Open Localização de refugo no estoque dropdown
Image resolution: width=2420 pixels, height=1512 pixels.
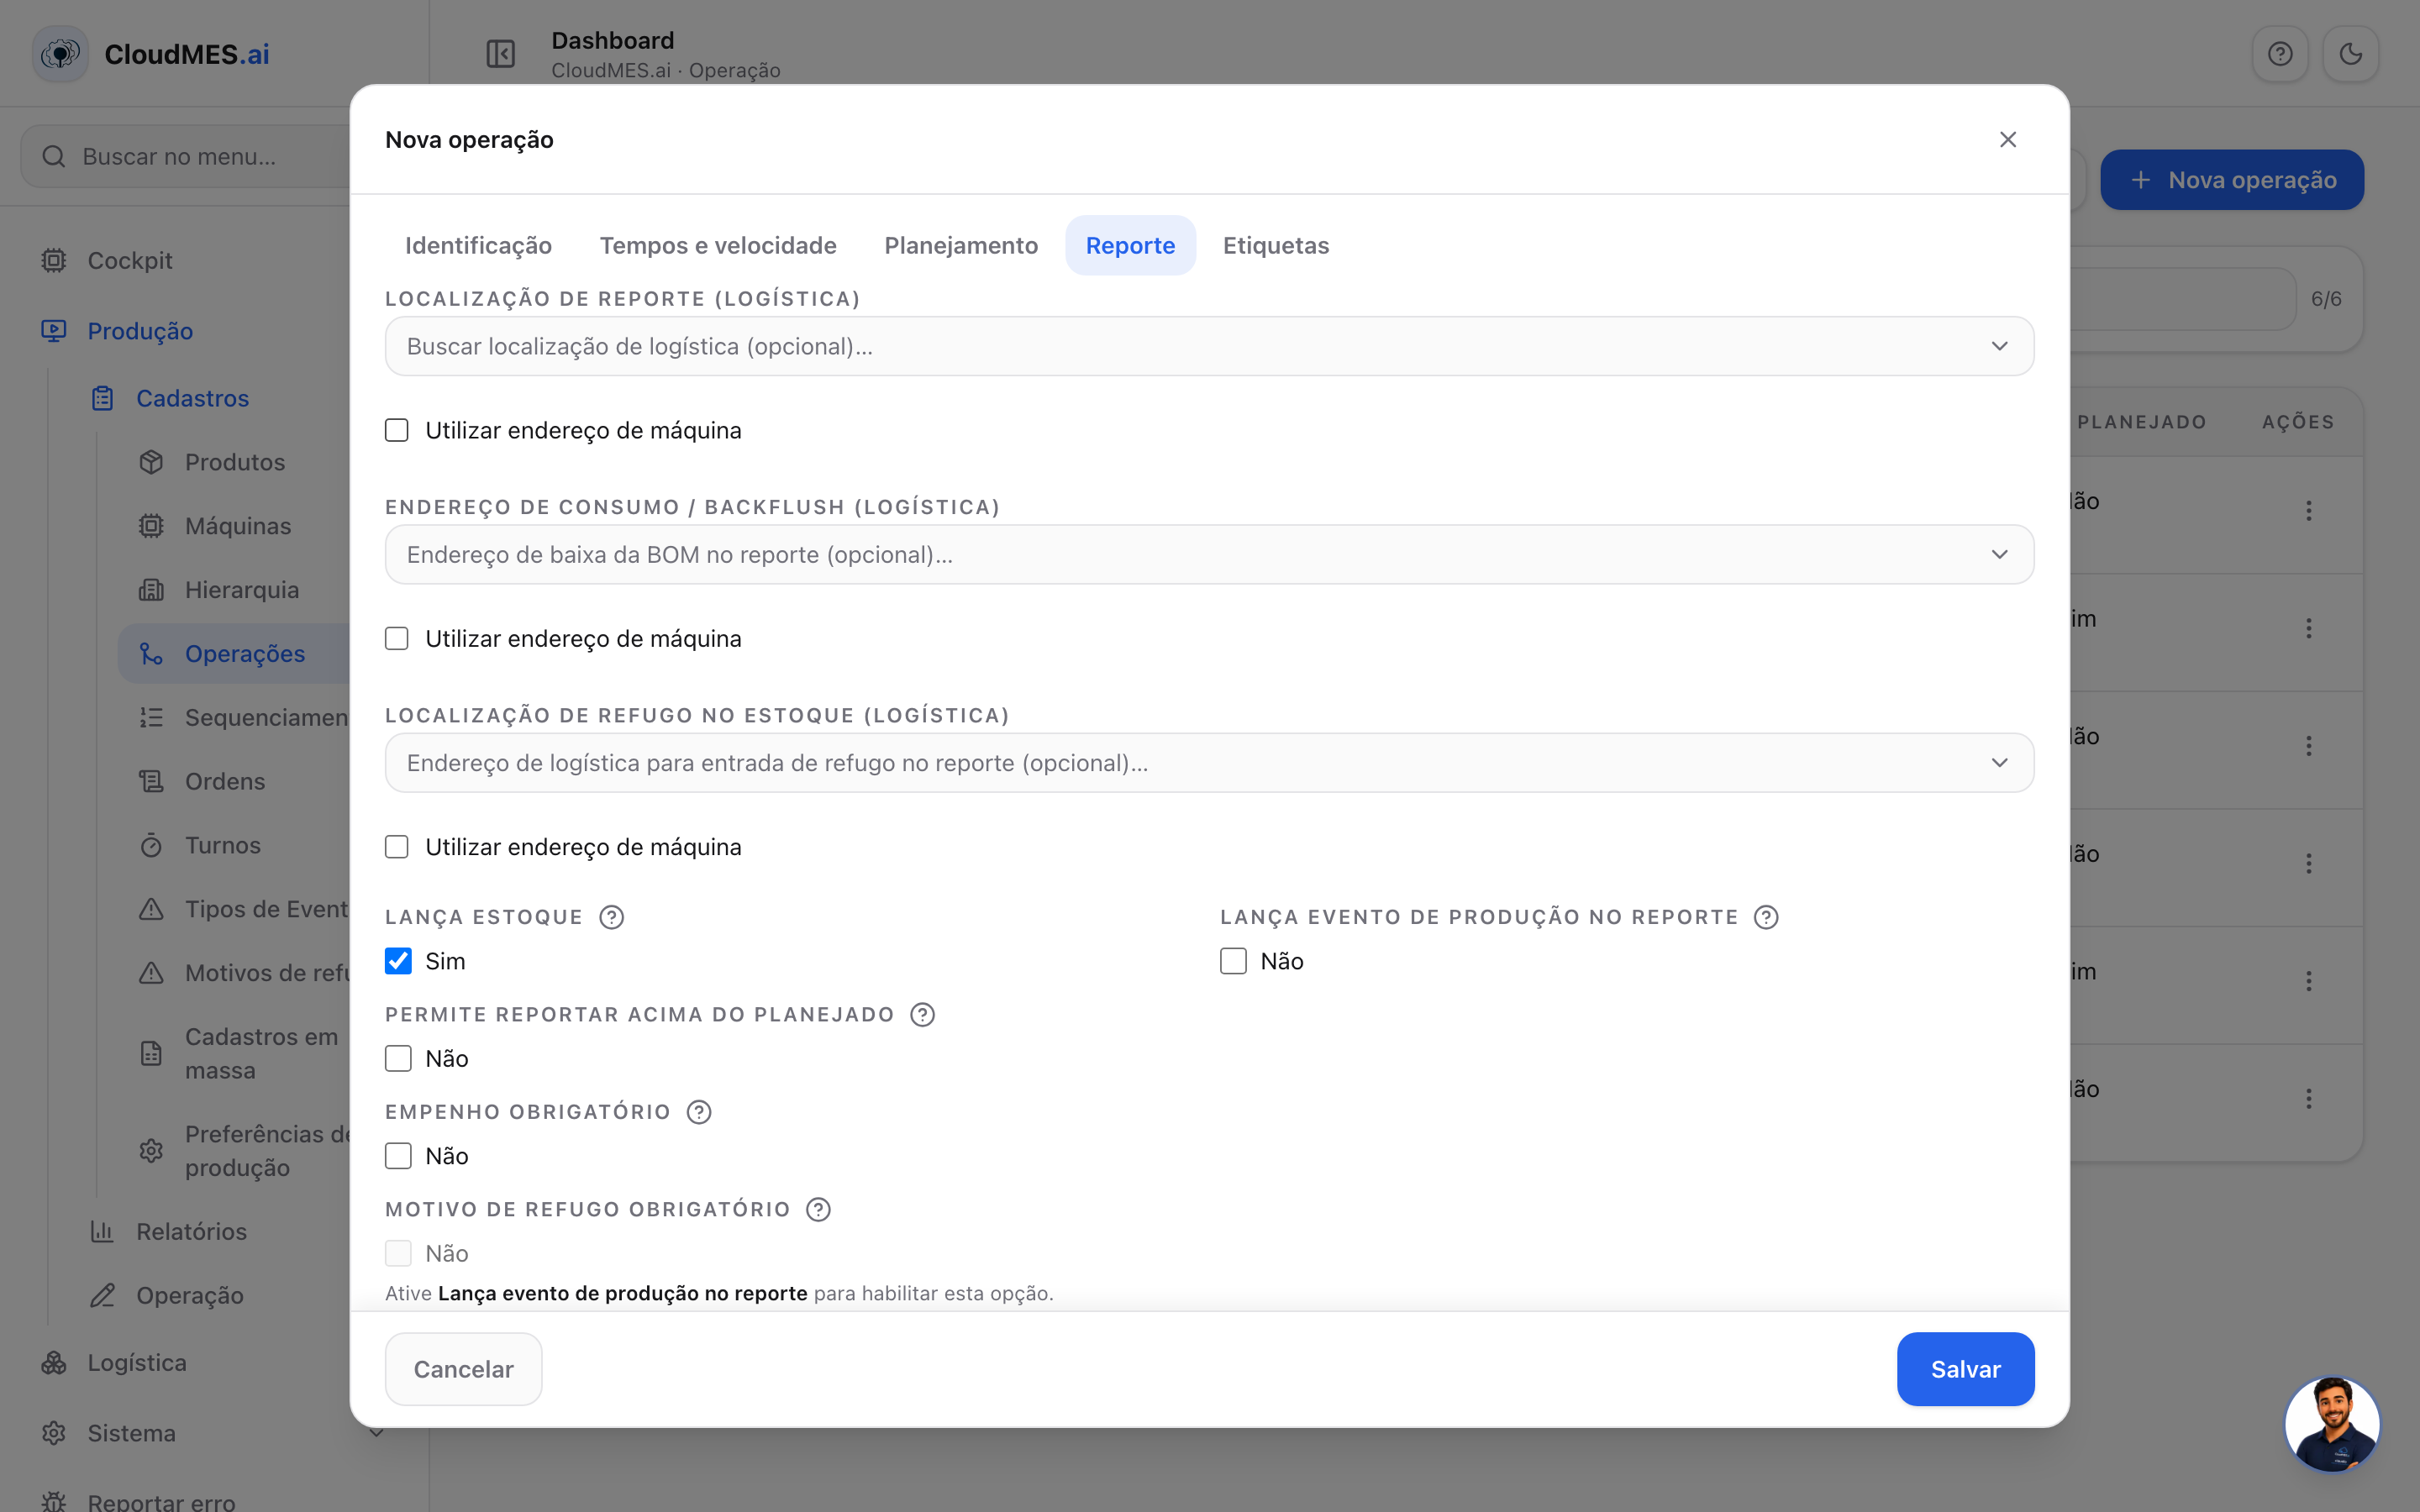pyautogui.click(x=1209, y=763)
